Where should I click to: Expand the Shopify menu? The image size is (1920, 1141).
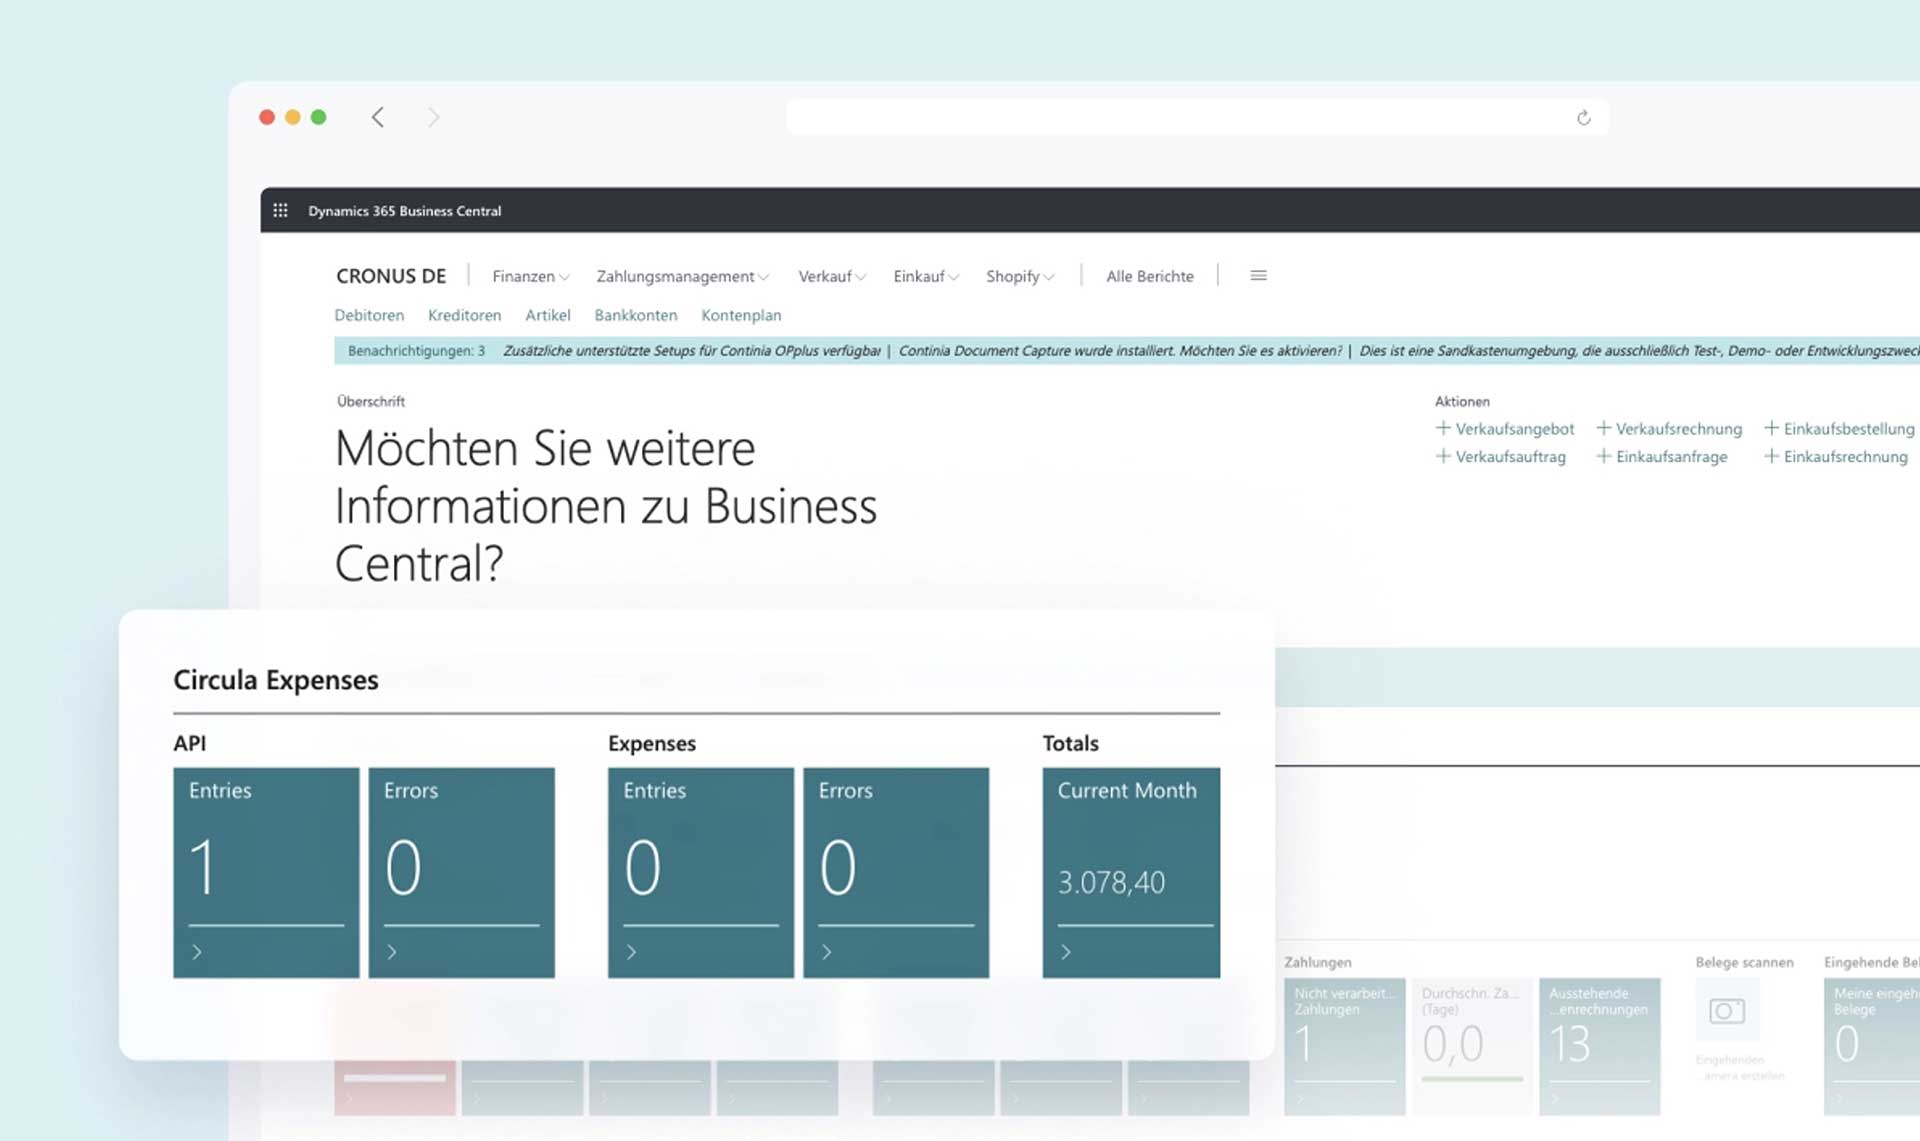[x=1020, y=276]
